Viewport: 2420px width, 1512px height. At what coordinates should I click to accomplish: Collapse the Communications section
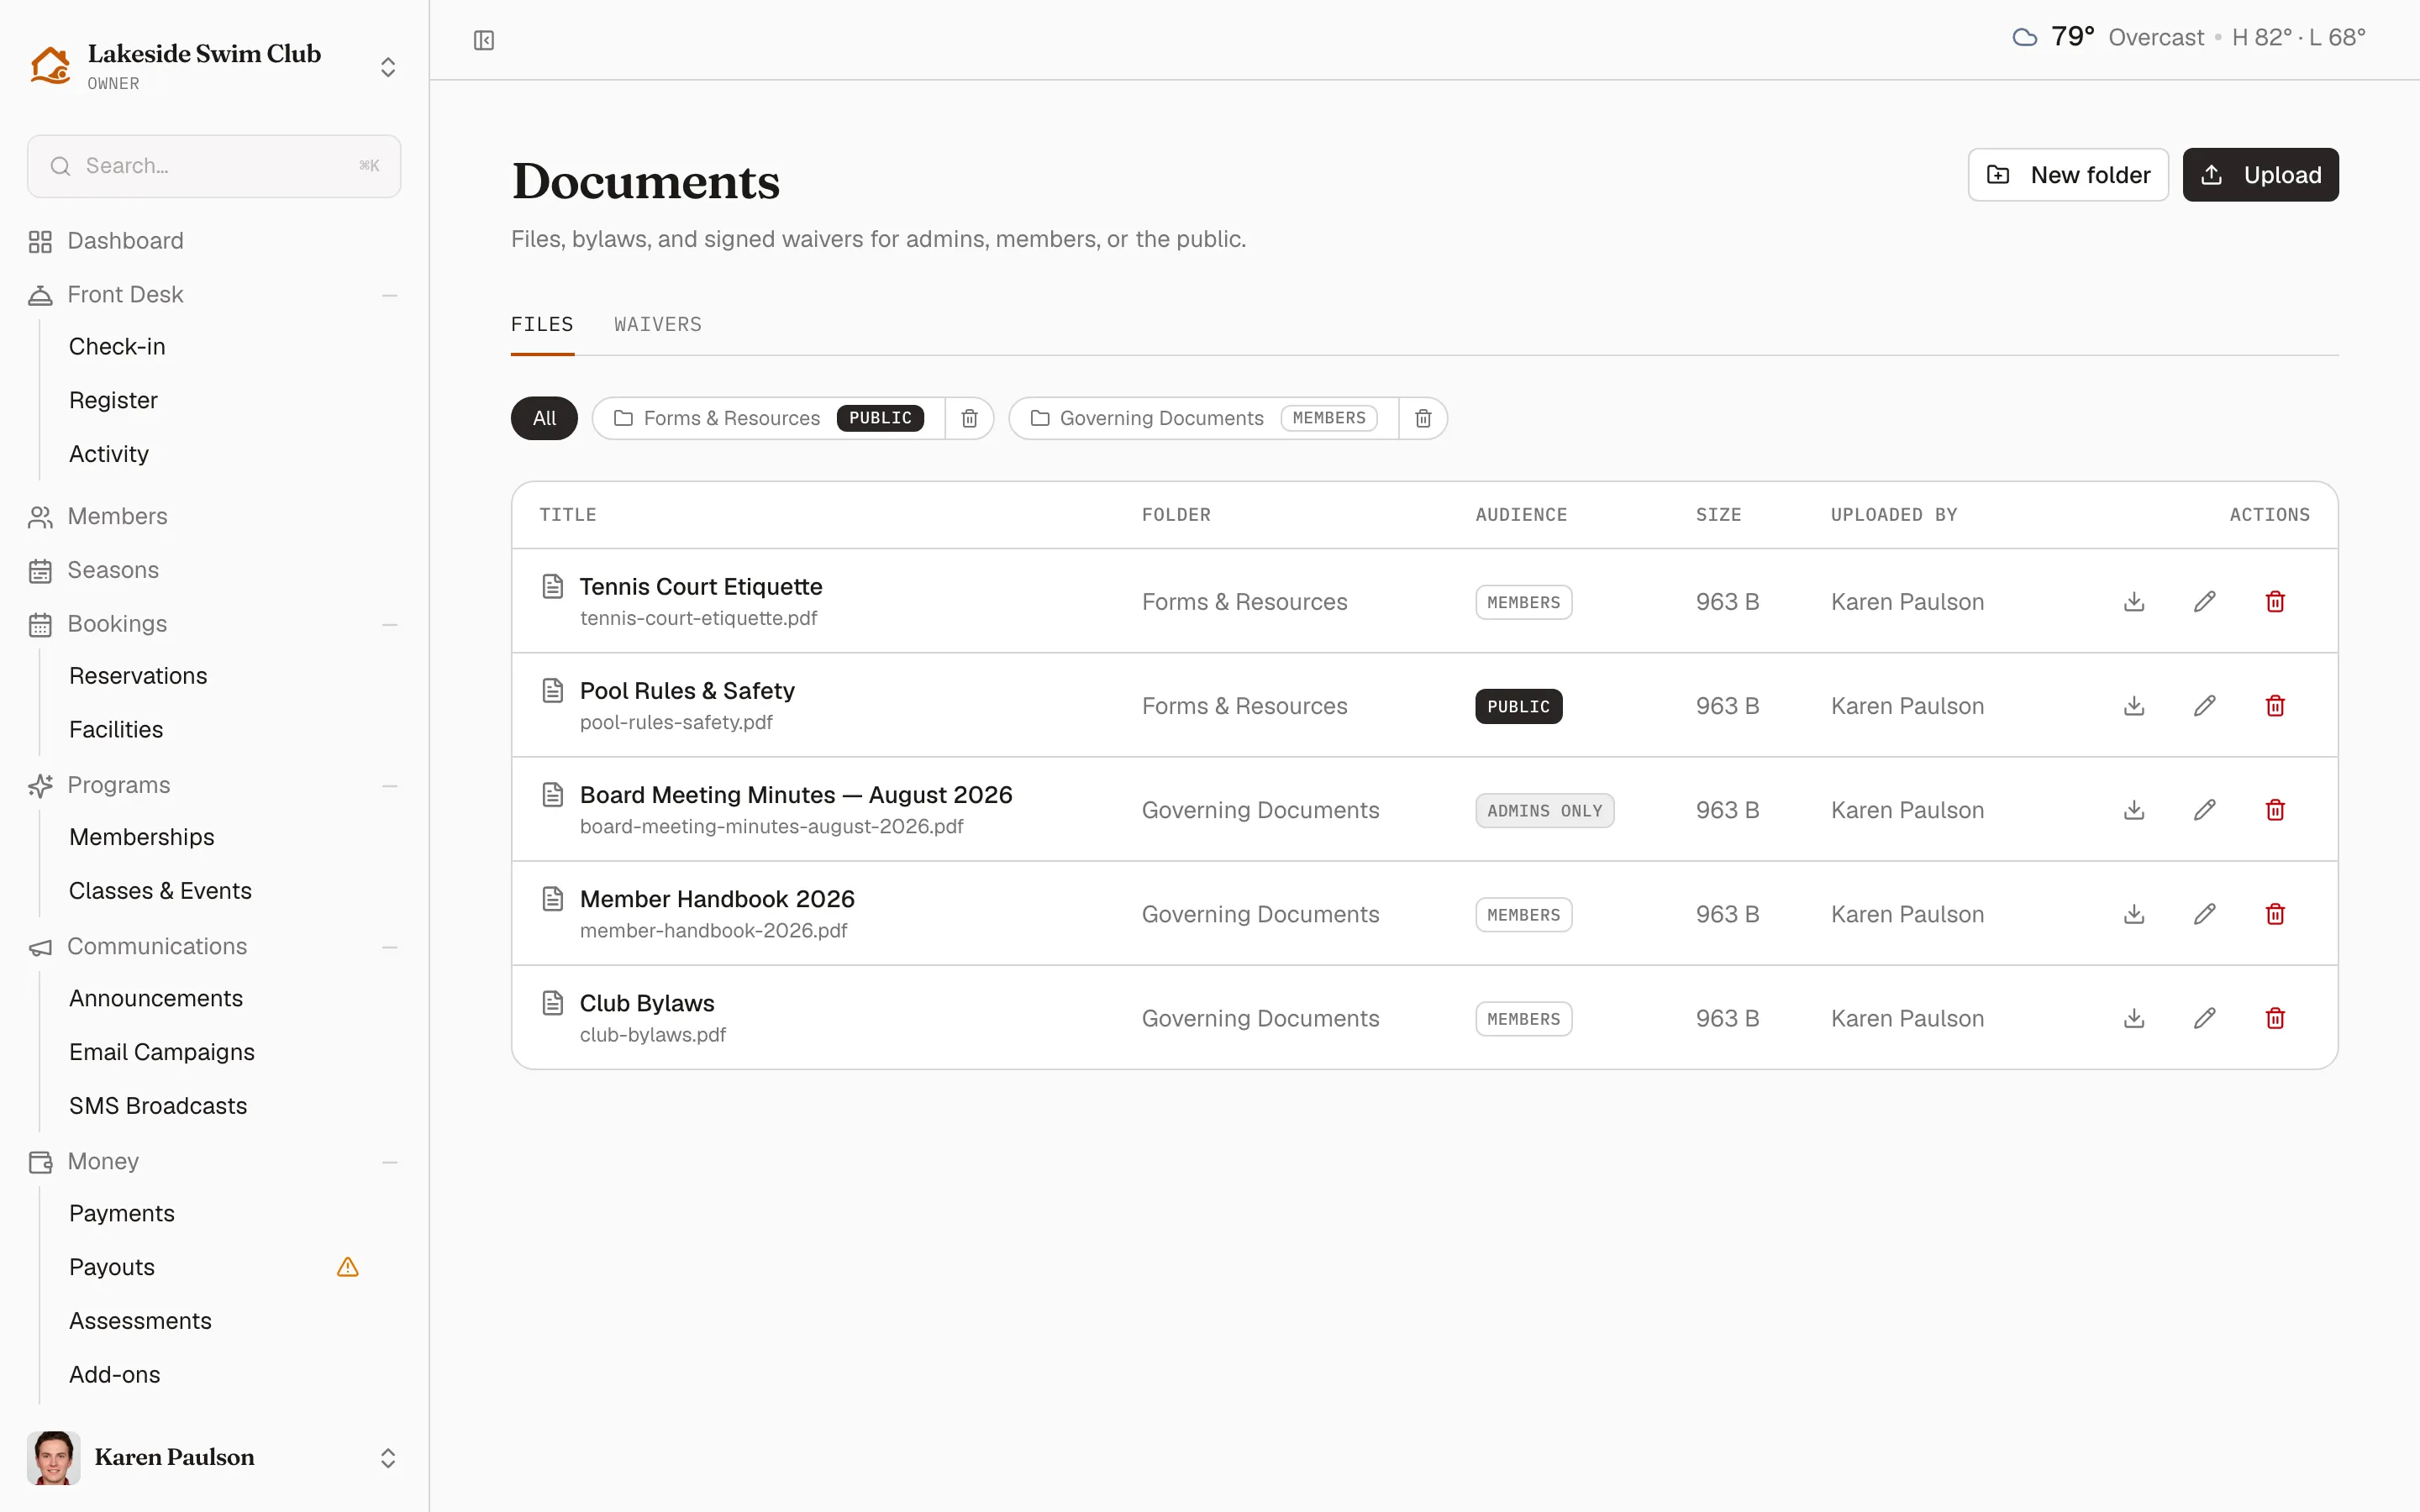[390, 946]
